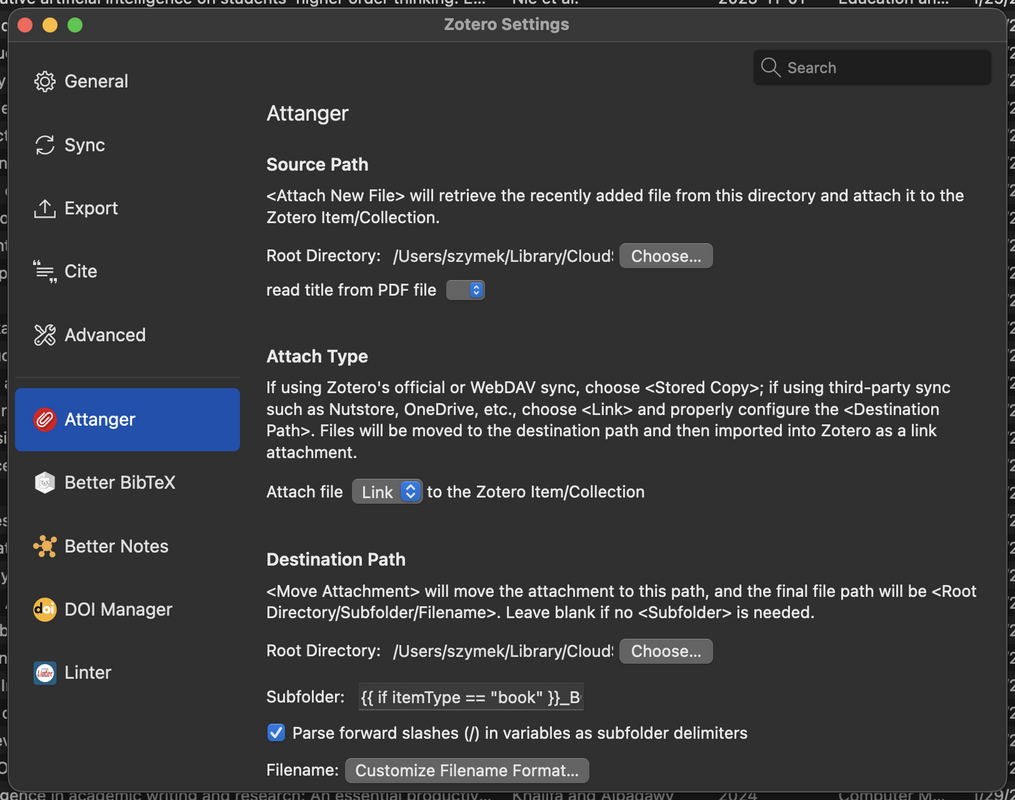Click Choose for Source Path root directory
1015x800 pixels.
tap(665, 255)
